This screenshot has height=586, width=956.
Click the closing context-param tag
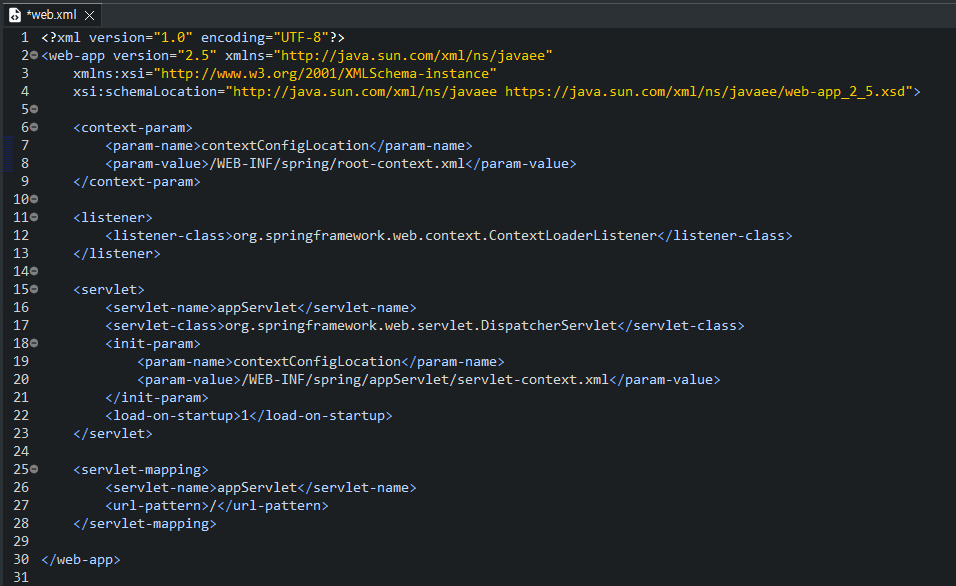click(x=137, y=182)
